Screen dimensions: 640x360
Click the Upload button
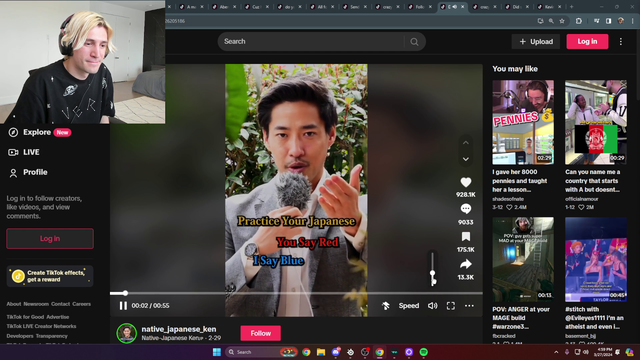coord(536,42)
